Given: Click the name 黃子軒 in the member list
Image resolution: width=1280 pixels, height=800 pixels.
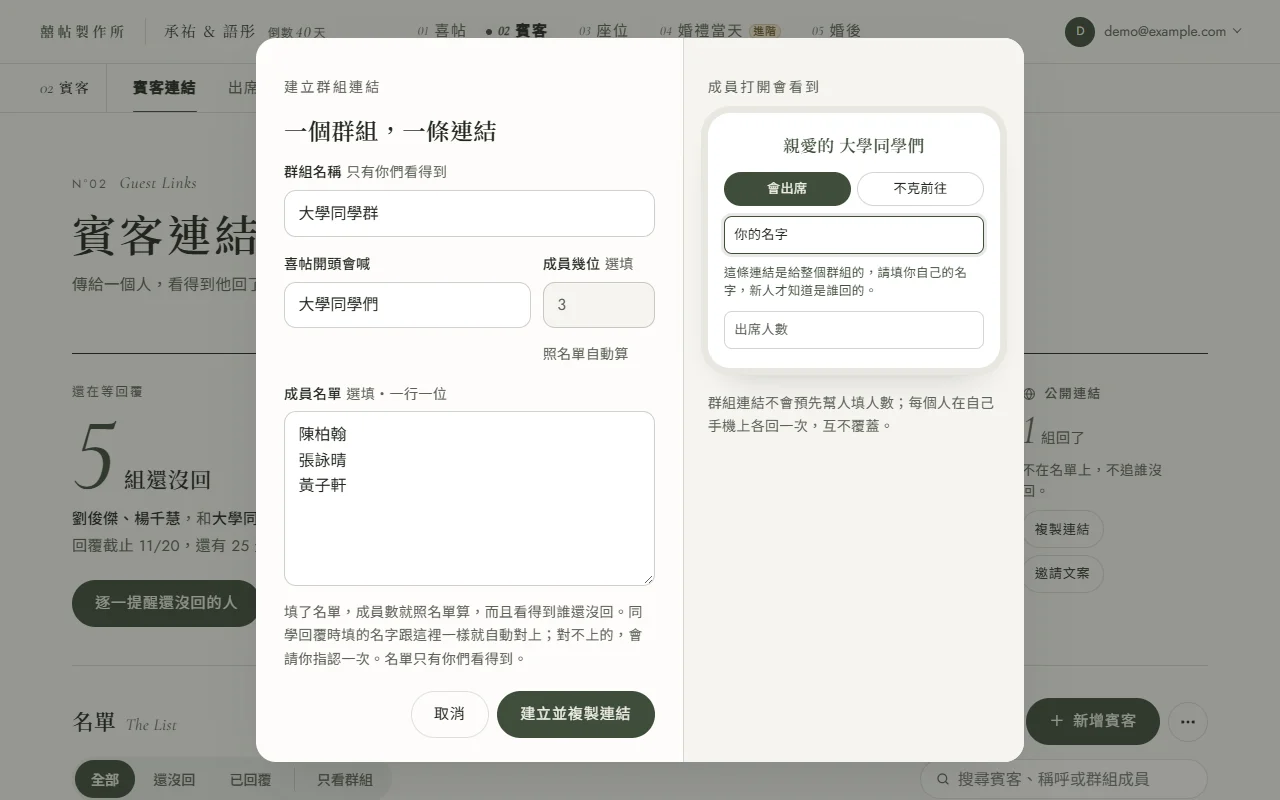Looking at the screenshot, I should pyautogui.click(x=323, y=486).
